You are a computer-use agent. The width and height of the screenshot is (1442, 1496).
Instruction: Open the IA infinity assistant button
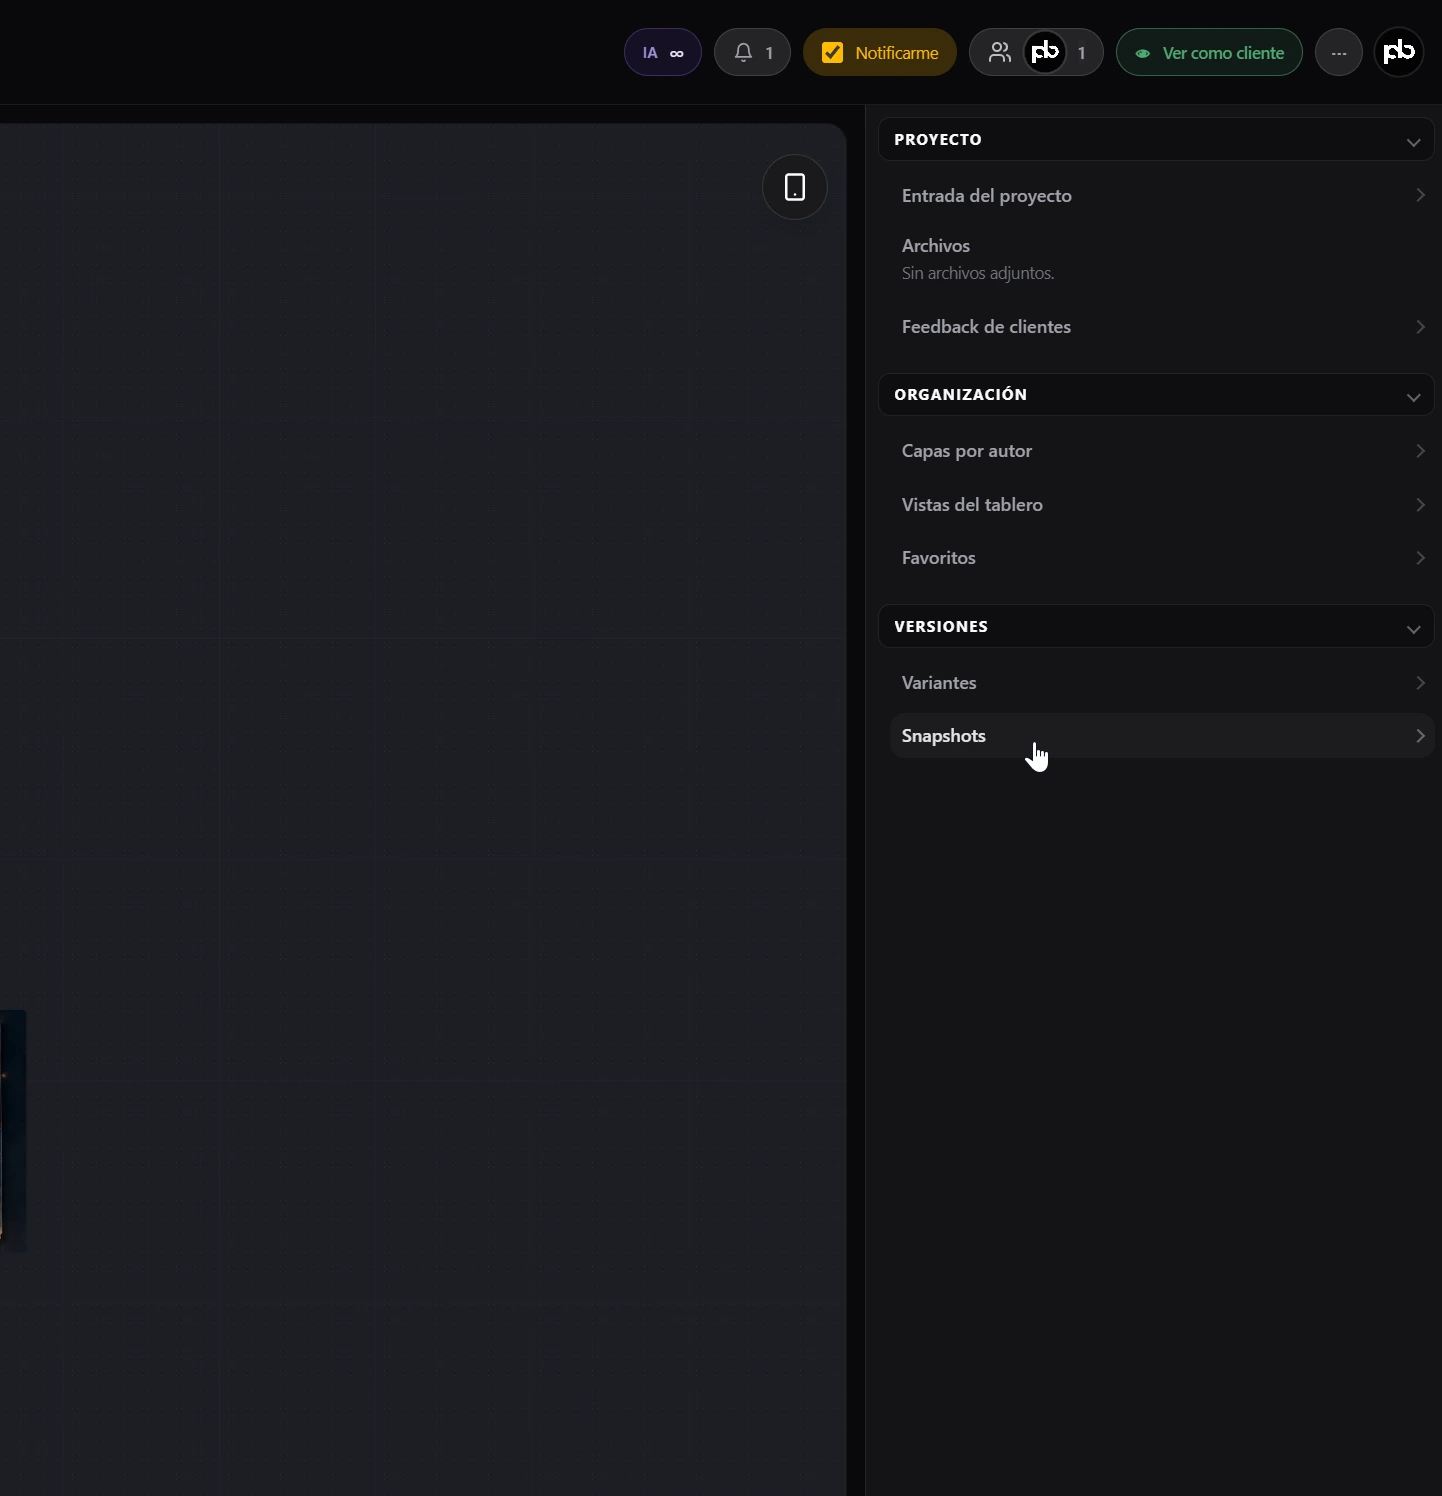(662, 53)
